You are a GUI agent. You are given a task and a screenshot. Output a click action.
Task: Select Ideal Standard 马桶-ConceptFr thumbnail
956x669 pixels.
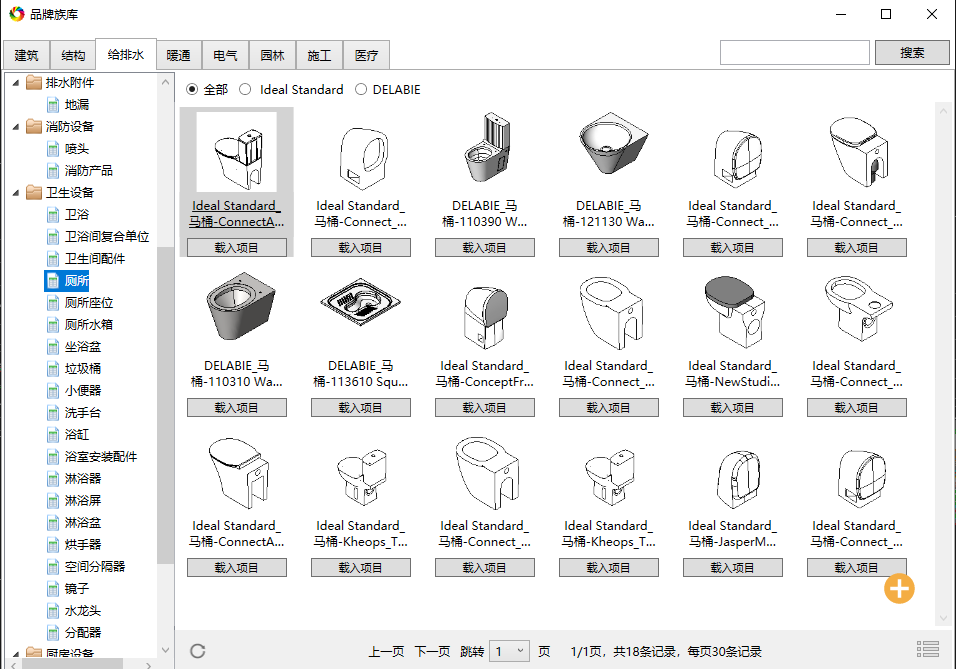485,318
